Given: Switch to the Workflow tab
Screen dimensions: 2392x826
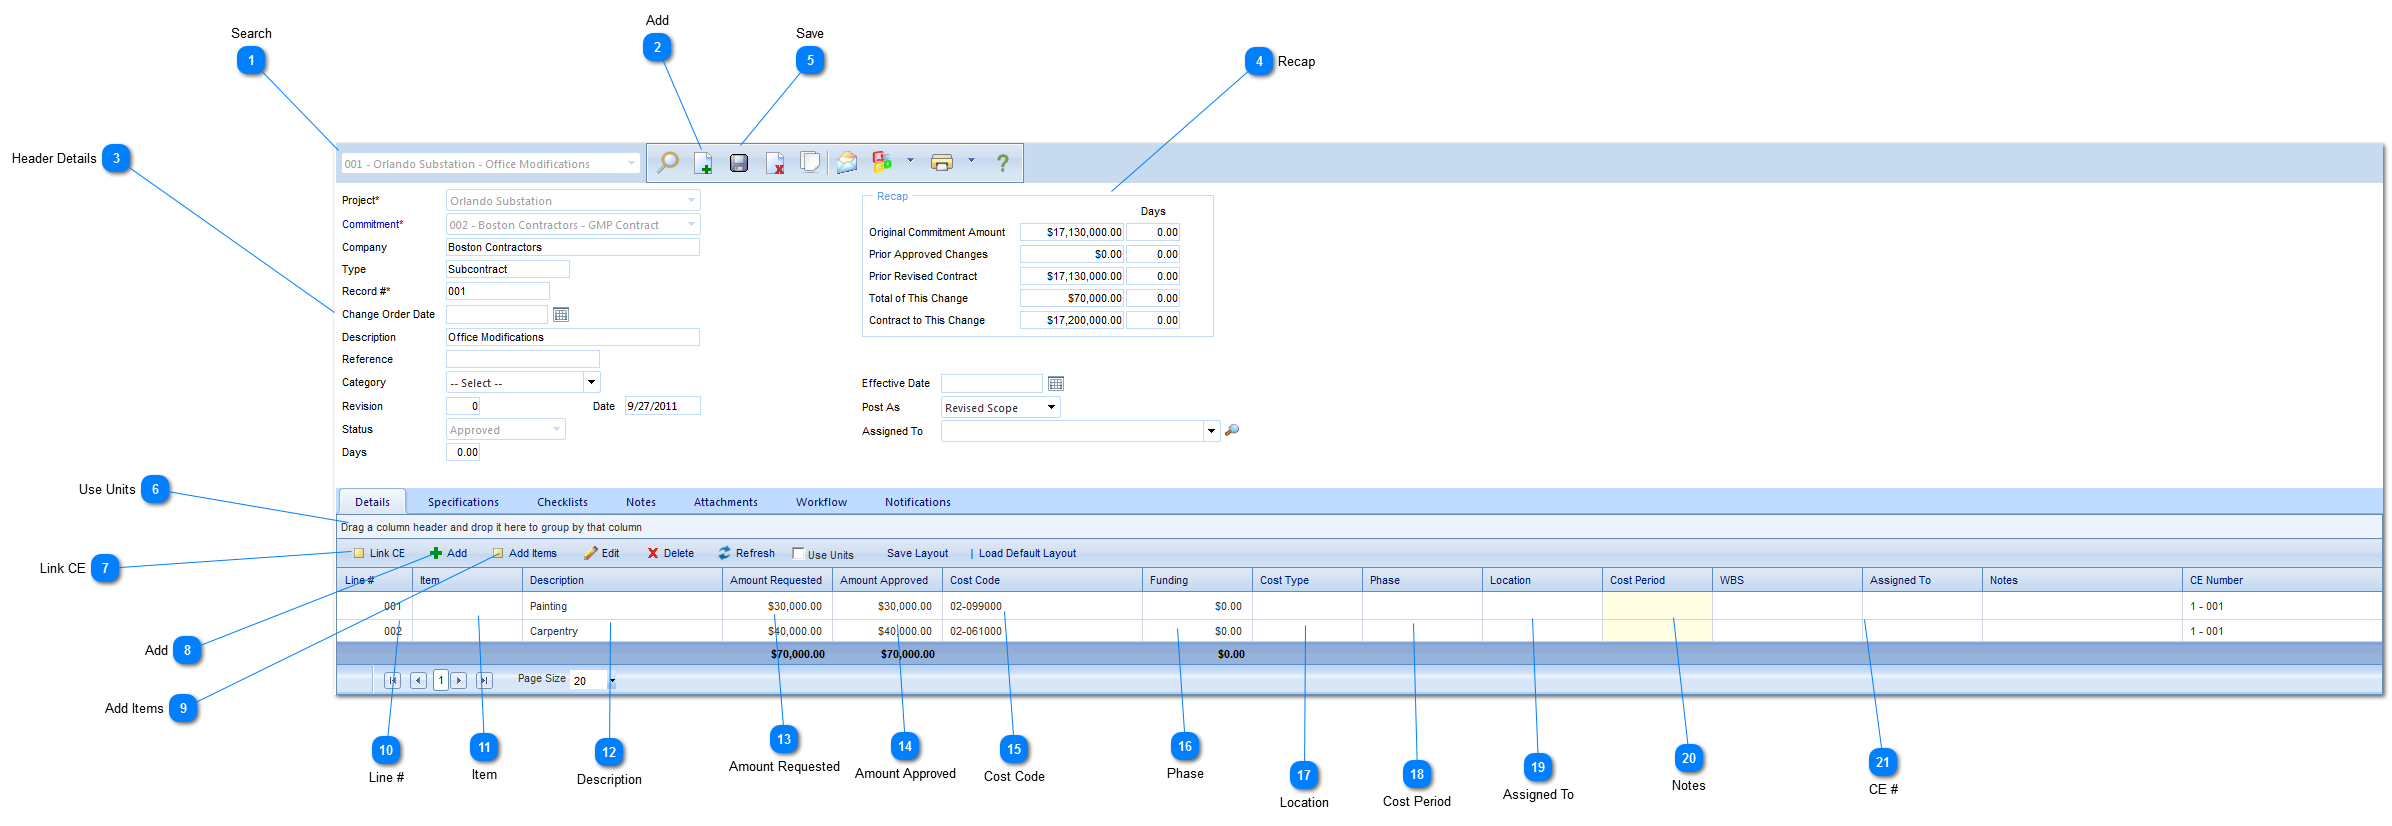Looking at the screenshot, I should coord(821,502).
